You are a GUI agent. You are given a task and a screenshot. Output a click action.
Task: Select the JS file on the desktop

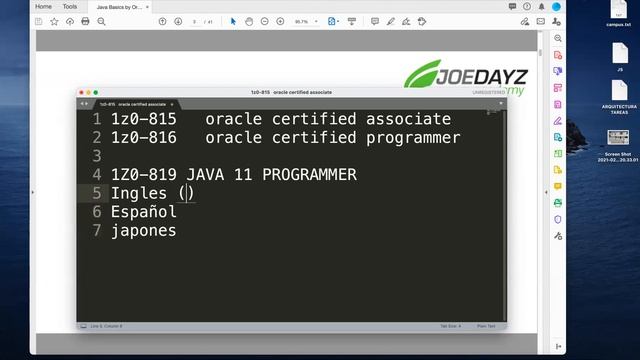point(620,57)
